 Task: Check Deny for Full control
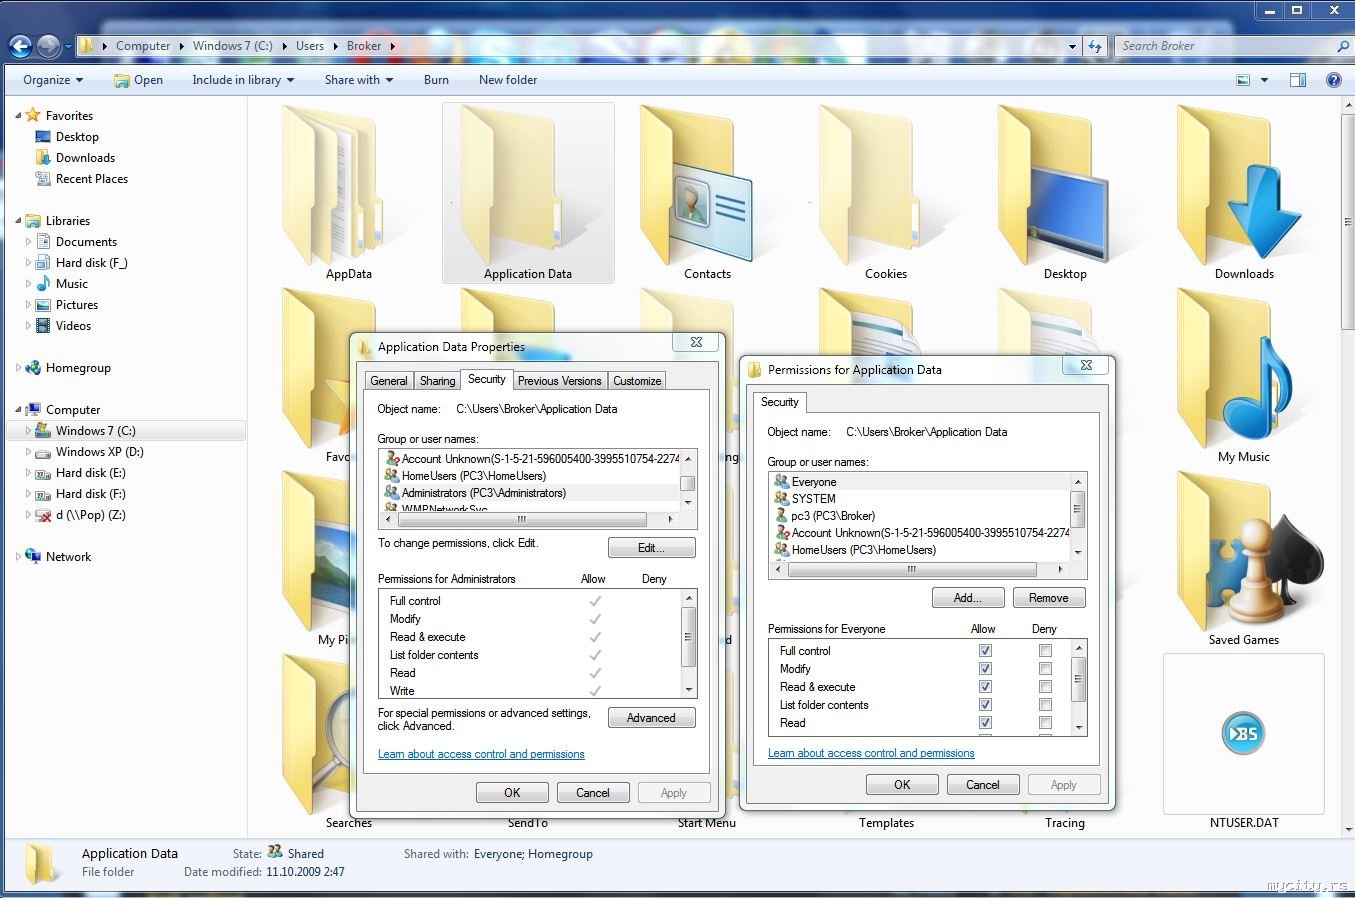point(1045,651)
